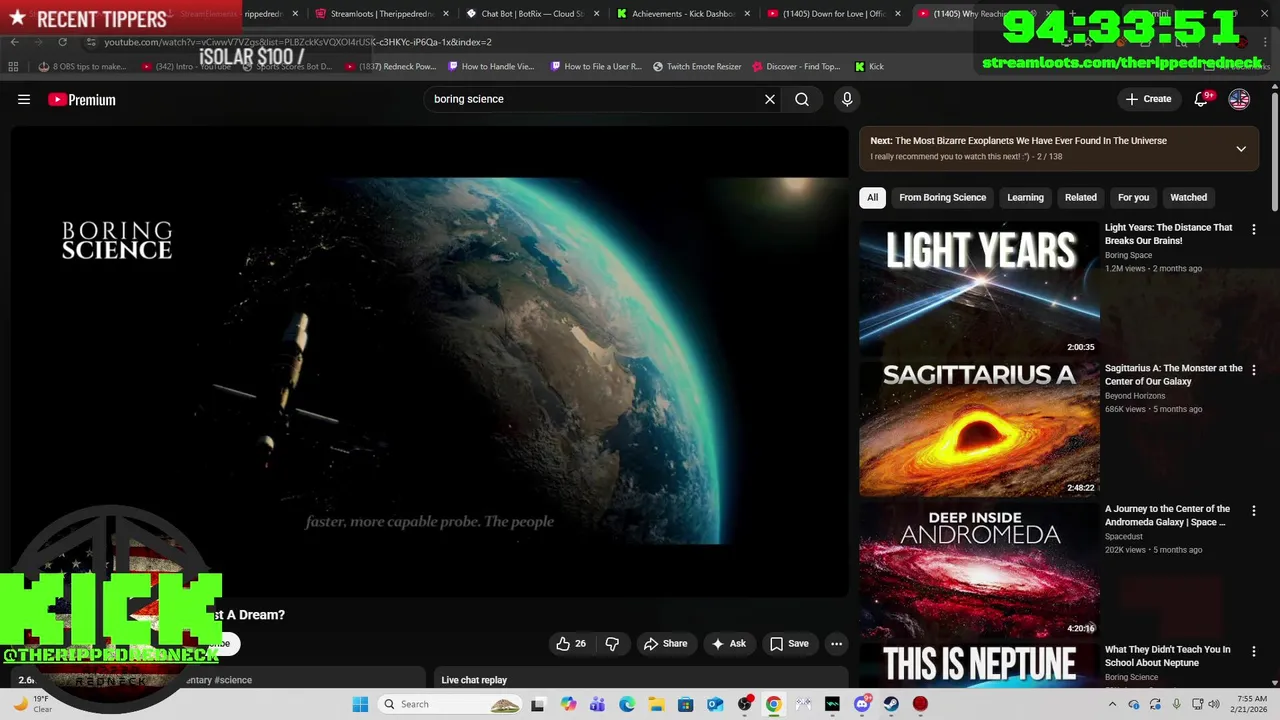Image resolution: width=1280 pixels, height=720 pixels.
Task: Click 'Beyond Horizons' channel name
Action: coord(1134,396)
